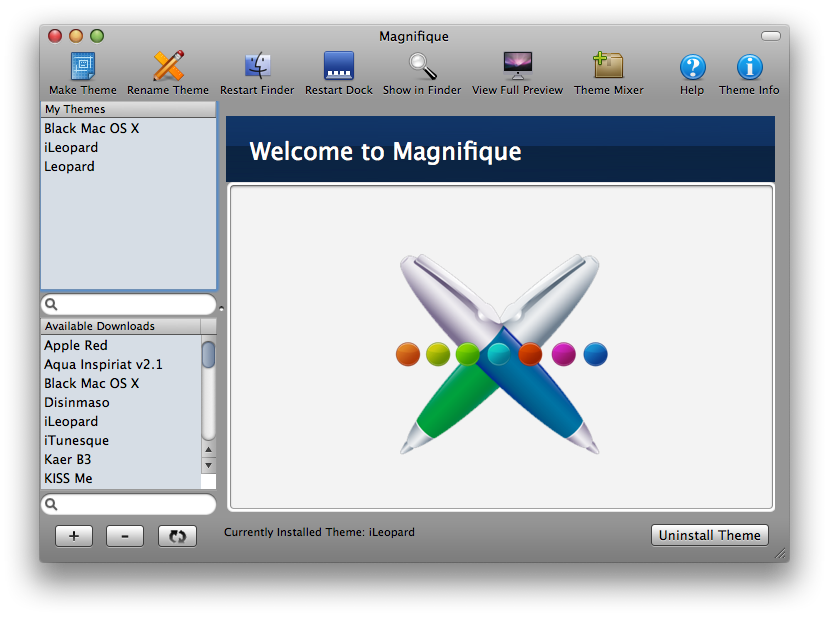Select iLeopard in My Themes list

click(x=128, y=148)
